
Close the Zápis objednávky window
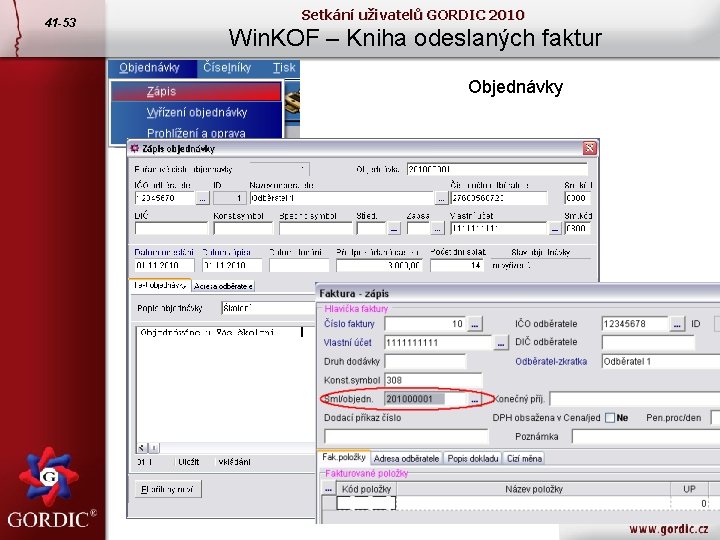click(589, 148)
